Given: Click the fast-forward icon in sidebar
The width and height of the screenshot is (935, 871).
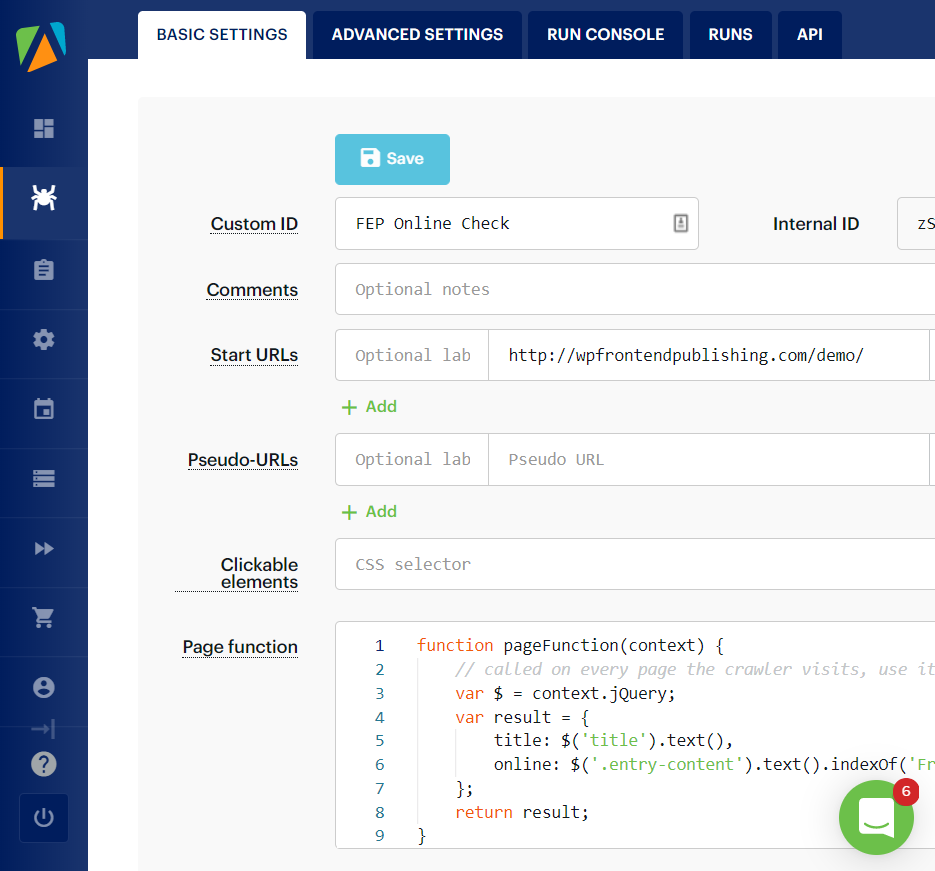Looking at the screenshot, I should 44,549.
